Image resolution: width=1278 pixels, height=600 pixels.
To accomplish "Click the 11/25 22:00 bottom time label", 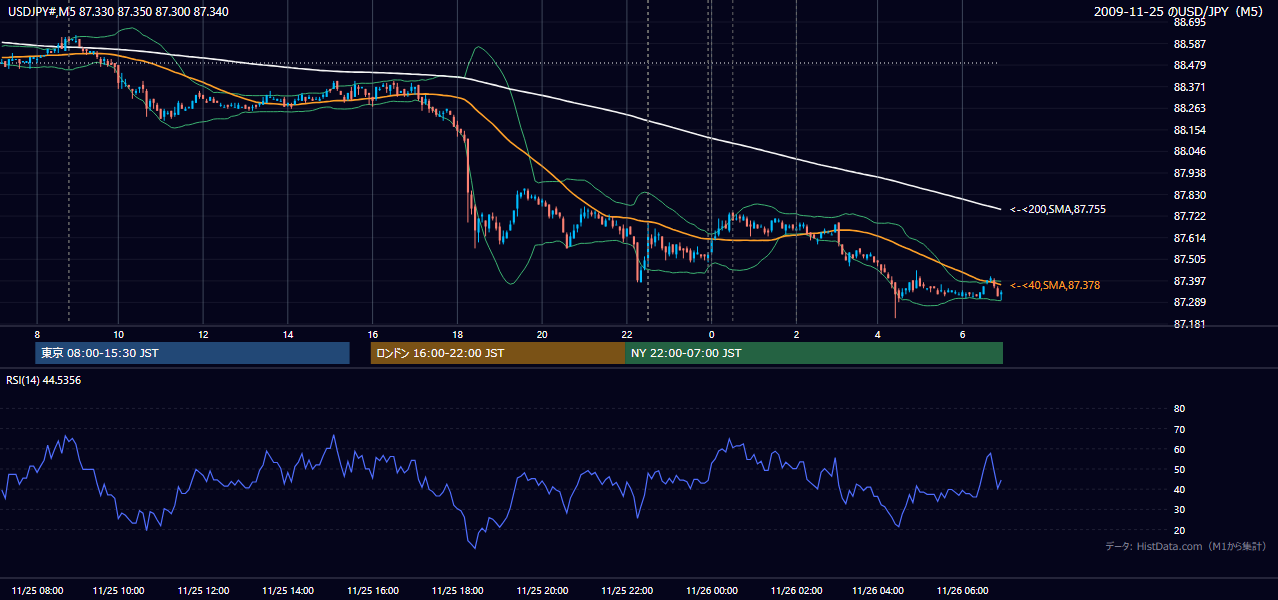I will tap(626, 590).
